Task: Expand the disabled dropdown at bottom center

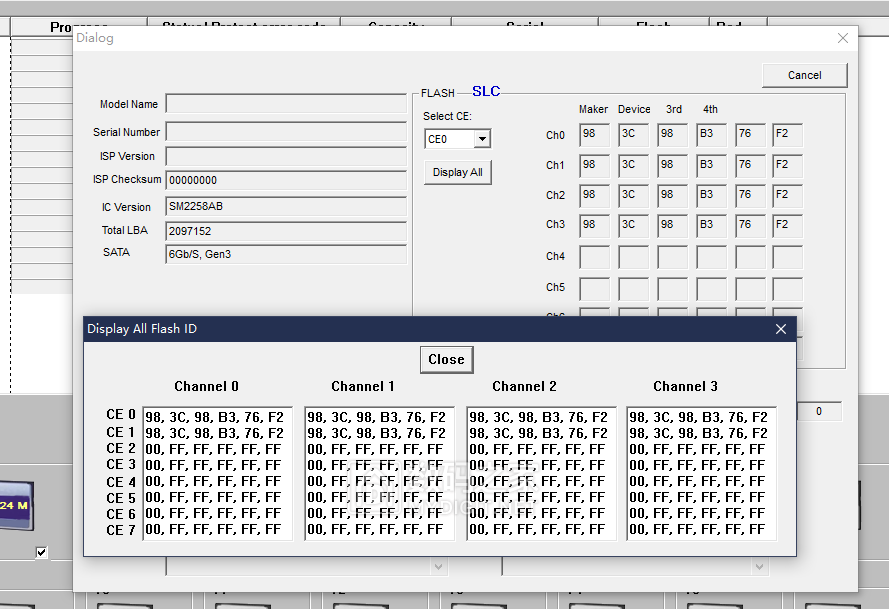Action: pyautogui.click(x=437, y=567)
